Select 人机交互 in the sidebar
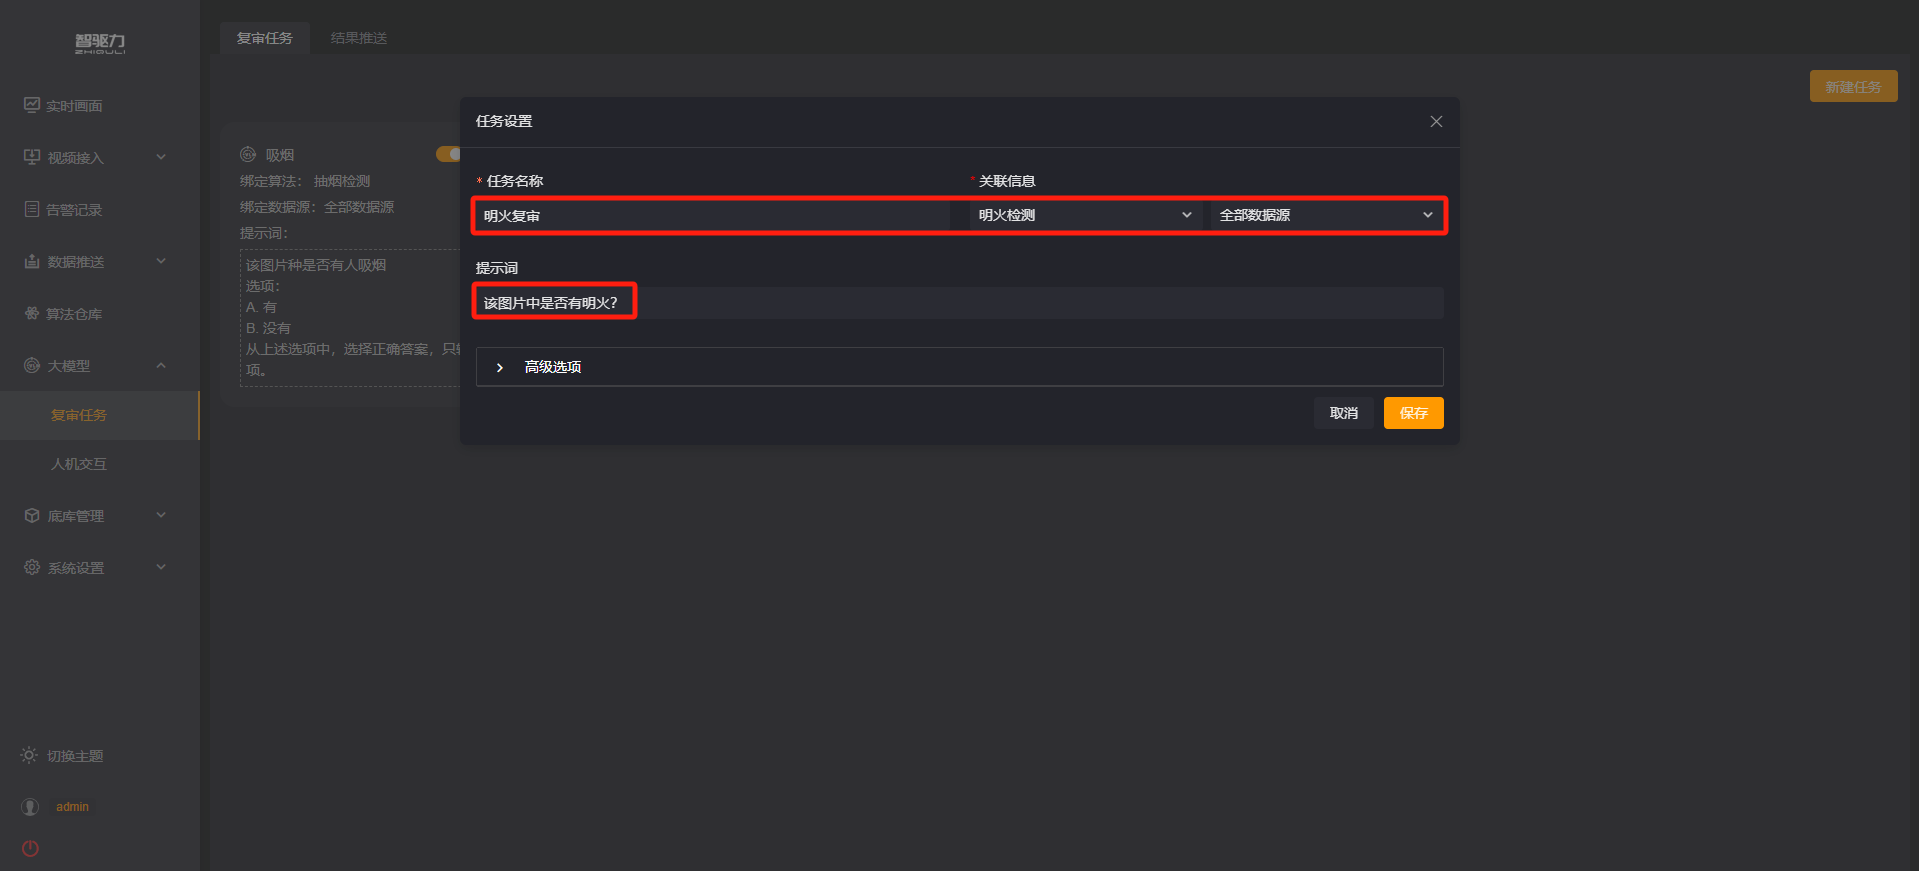 (79, 464)
